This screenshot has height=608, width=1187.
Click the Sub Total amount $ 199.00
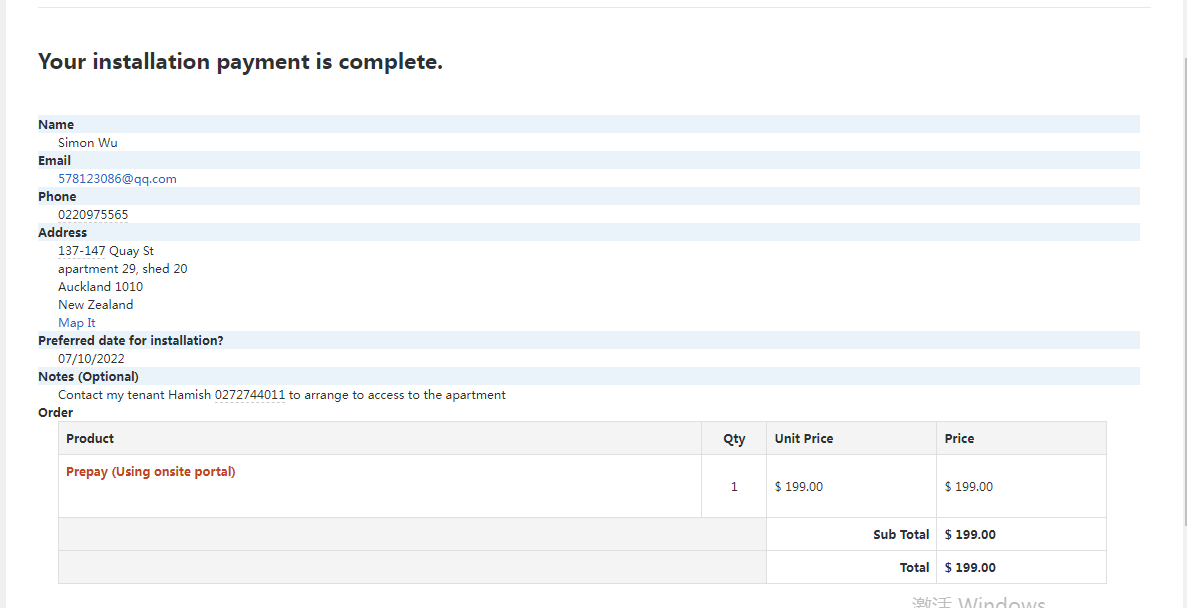pyautogui.click(x=970, y=535)
